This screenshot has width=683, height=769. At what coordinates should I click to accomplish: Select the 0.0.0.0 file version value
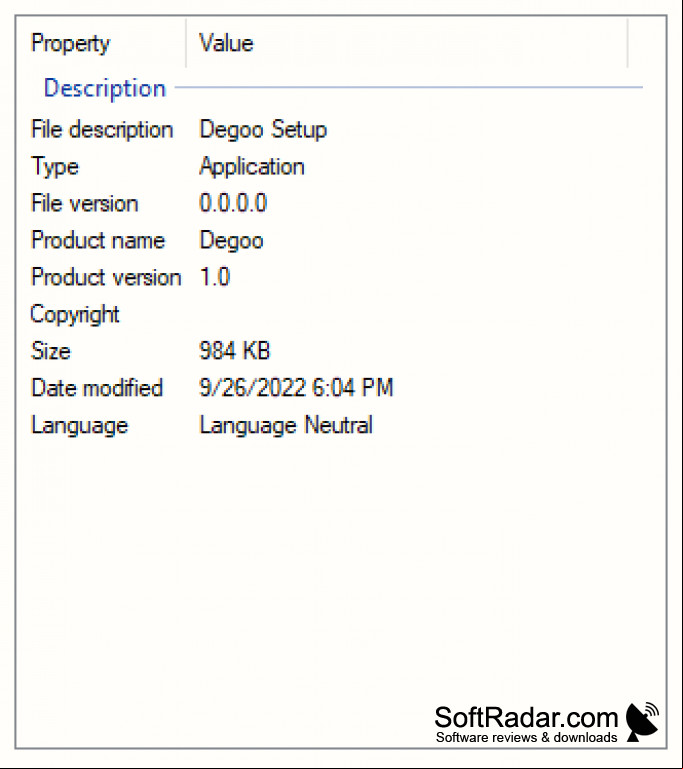pyautogui.click(x=233, y=203)
